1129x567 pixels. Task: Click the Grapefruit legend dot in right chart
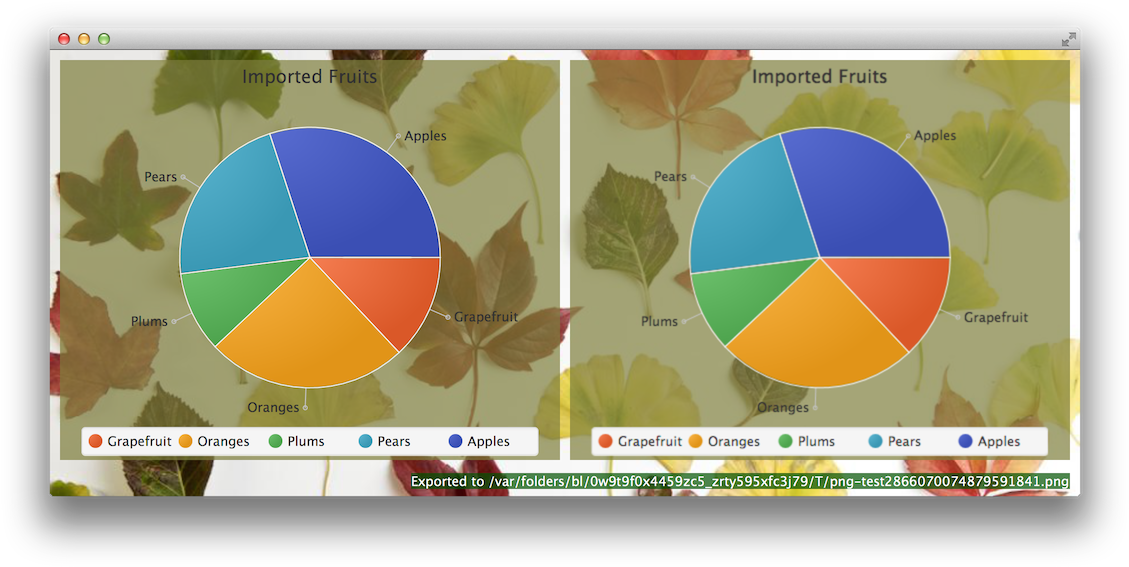(x=605, y=441)
